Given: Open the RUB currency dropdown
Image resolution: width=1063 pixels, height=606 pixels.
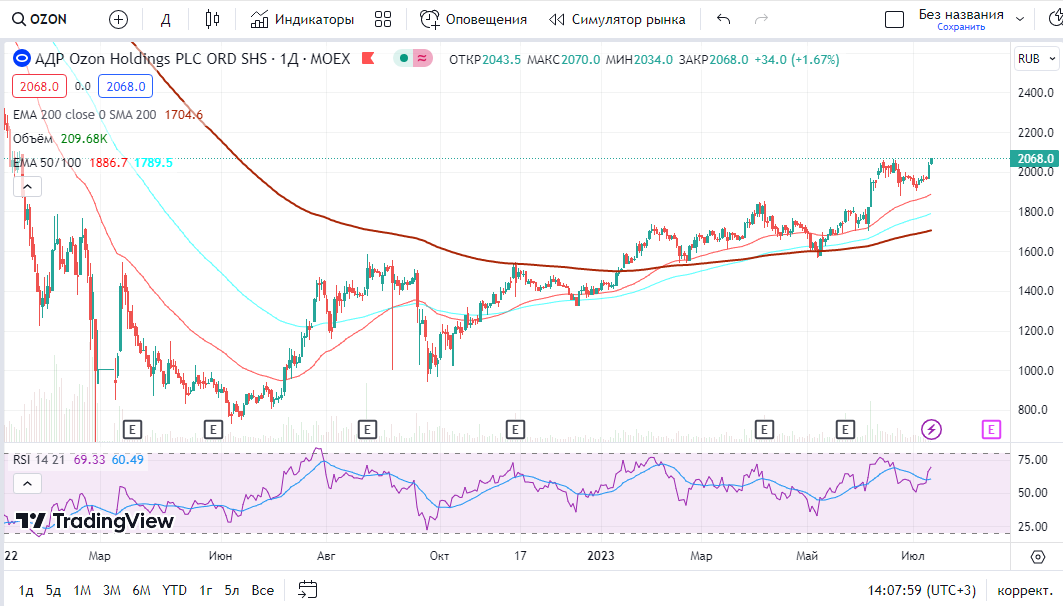Looking at the screenshot, I should coord(1037,59).
